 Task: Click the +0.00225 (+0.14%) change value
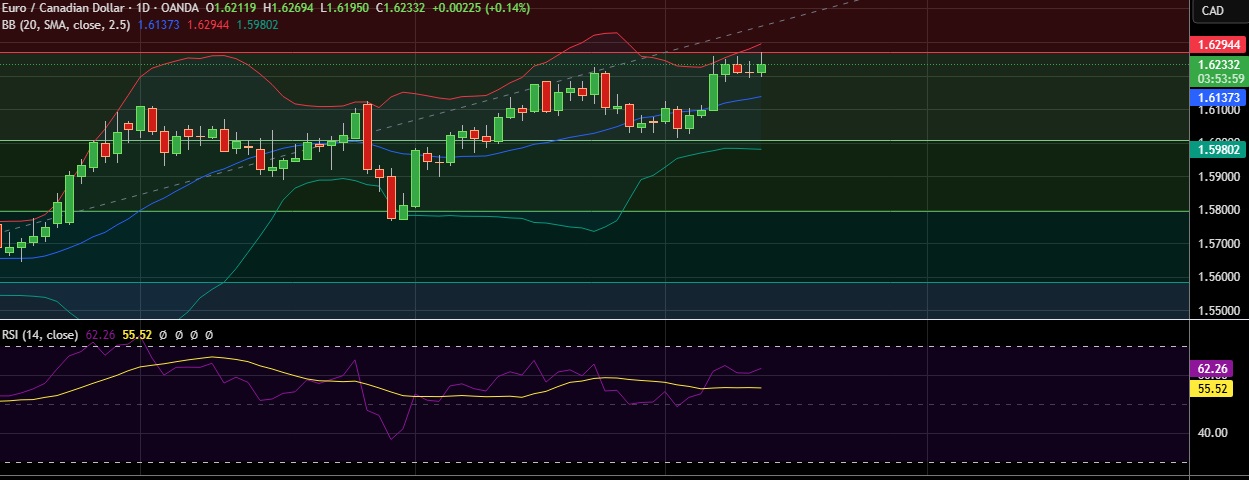pos(483,8)
